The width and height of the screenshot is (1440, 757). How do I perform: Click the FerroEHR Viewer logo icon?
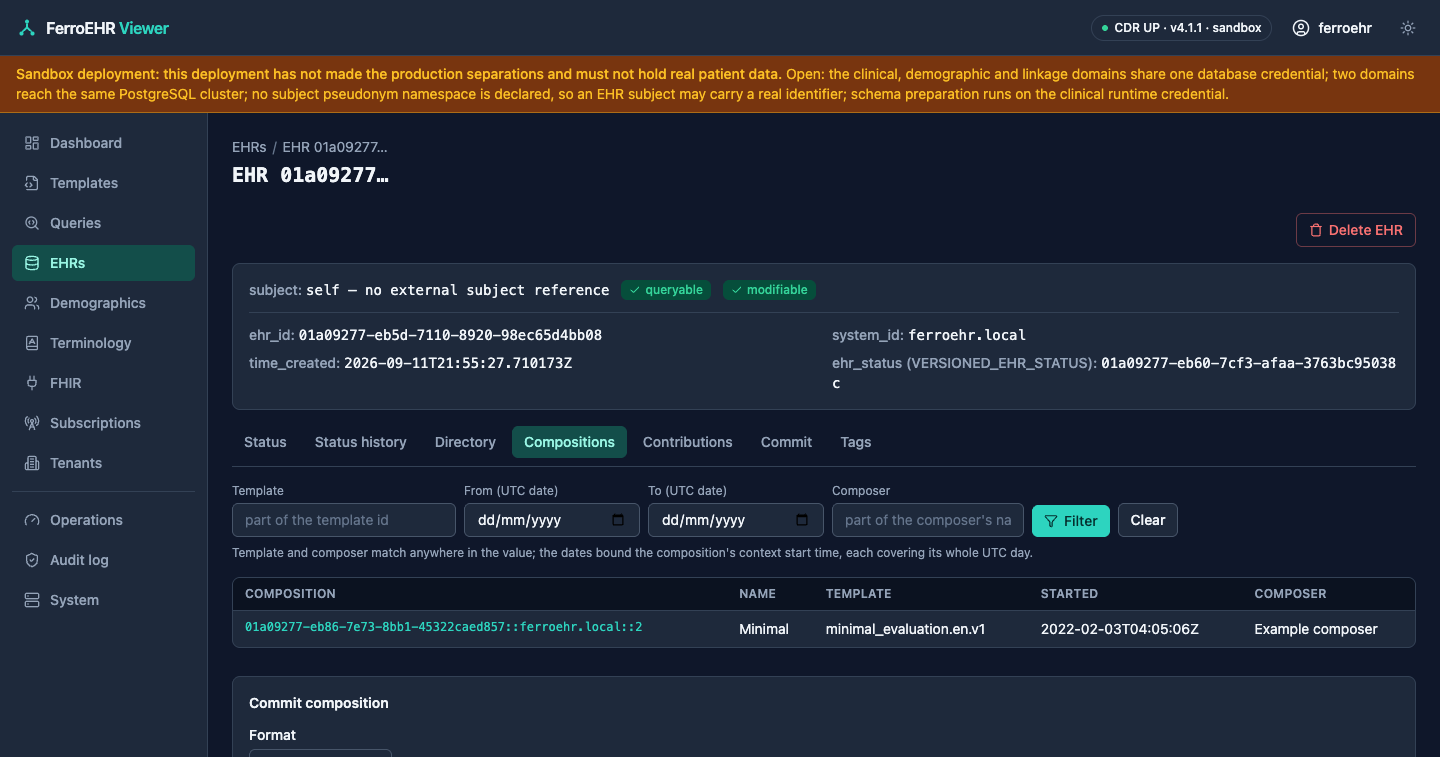tap(27, 28)
